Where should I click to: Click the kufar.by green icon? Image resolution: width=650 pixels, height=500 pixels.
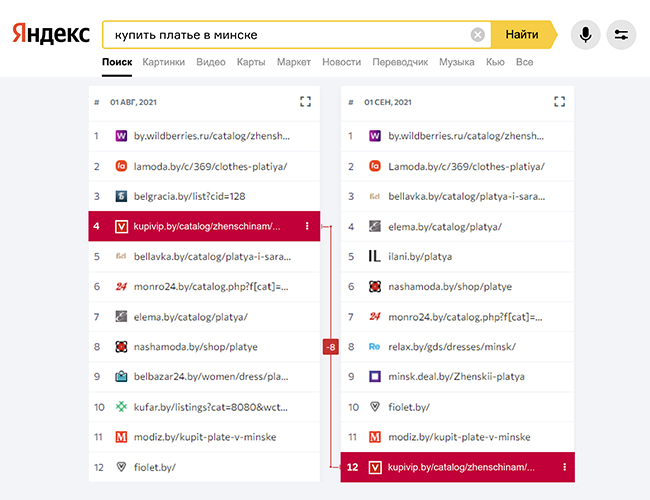[x=121, y=407]
